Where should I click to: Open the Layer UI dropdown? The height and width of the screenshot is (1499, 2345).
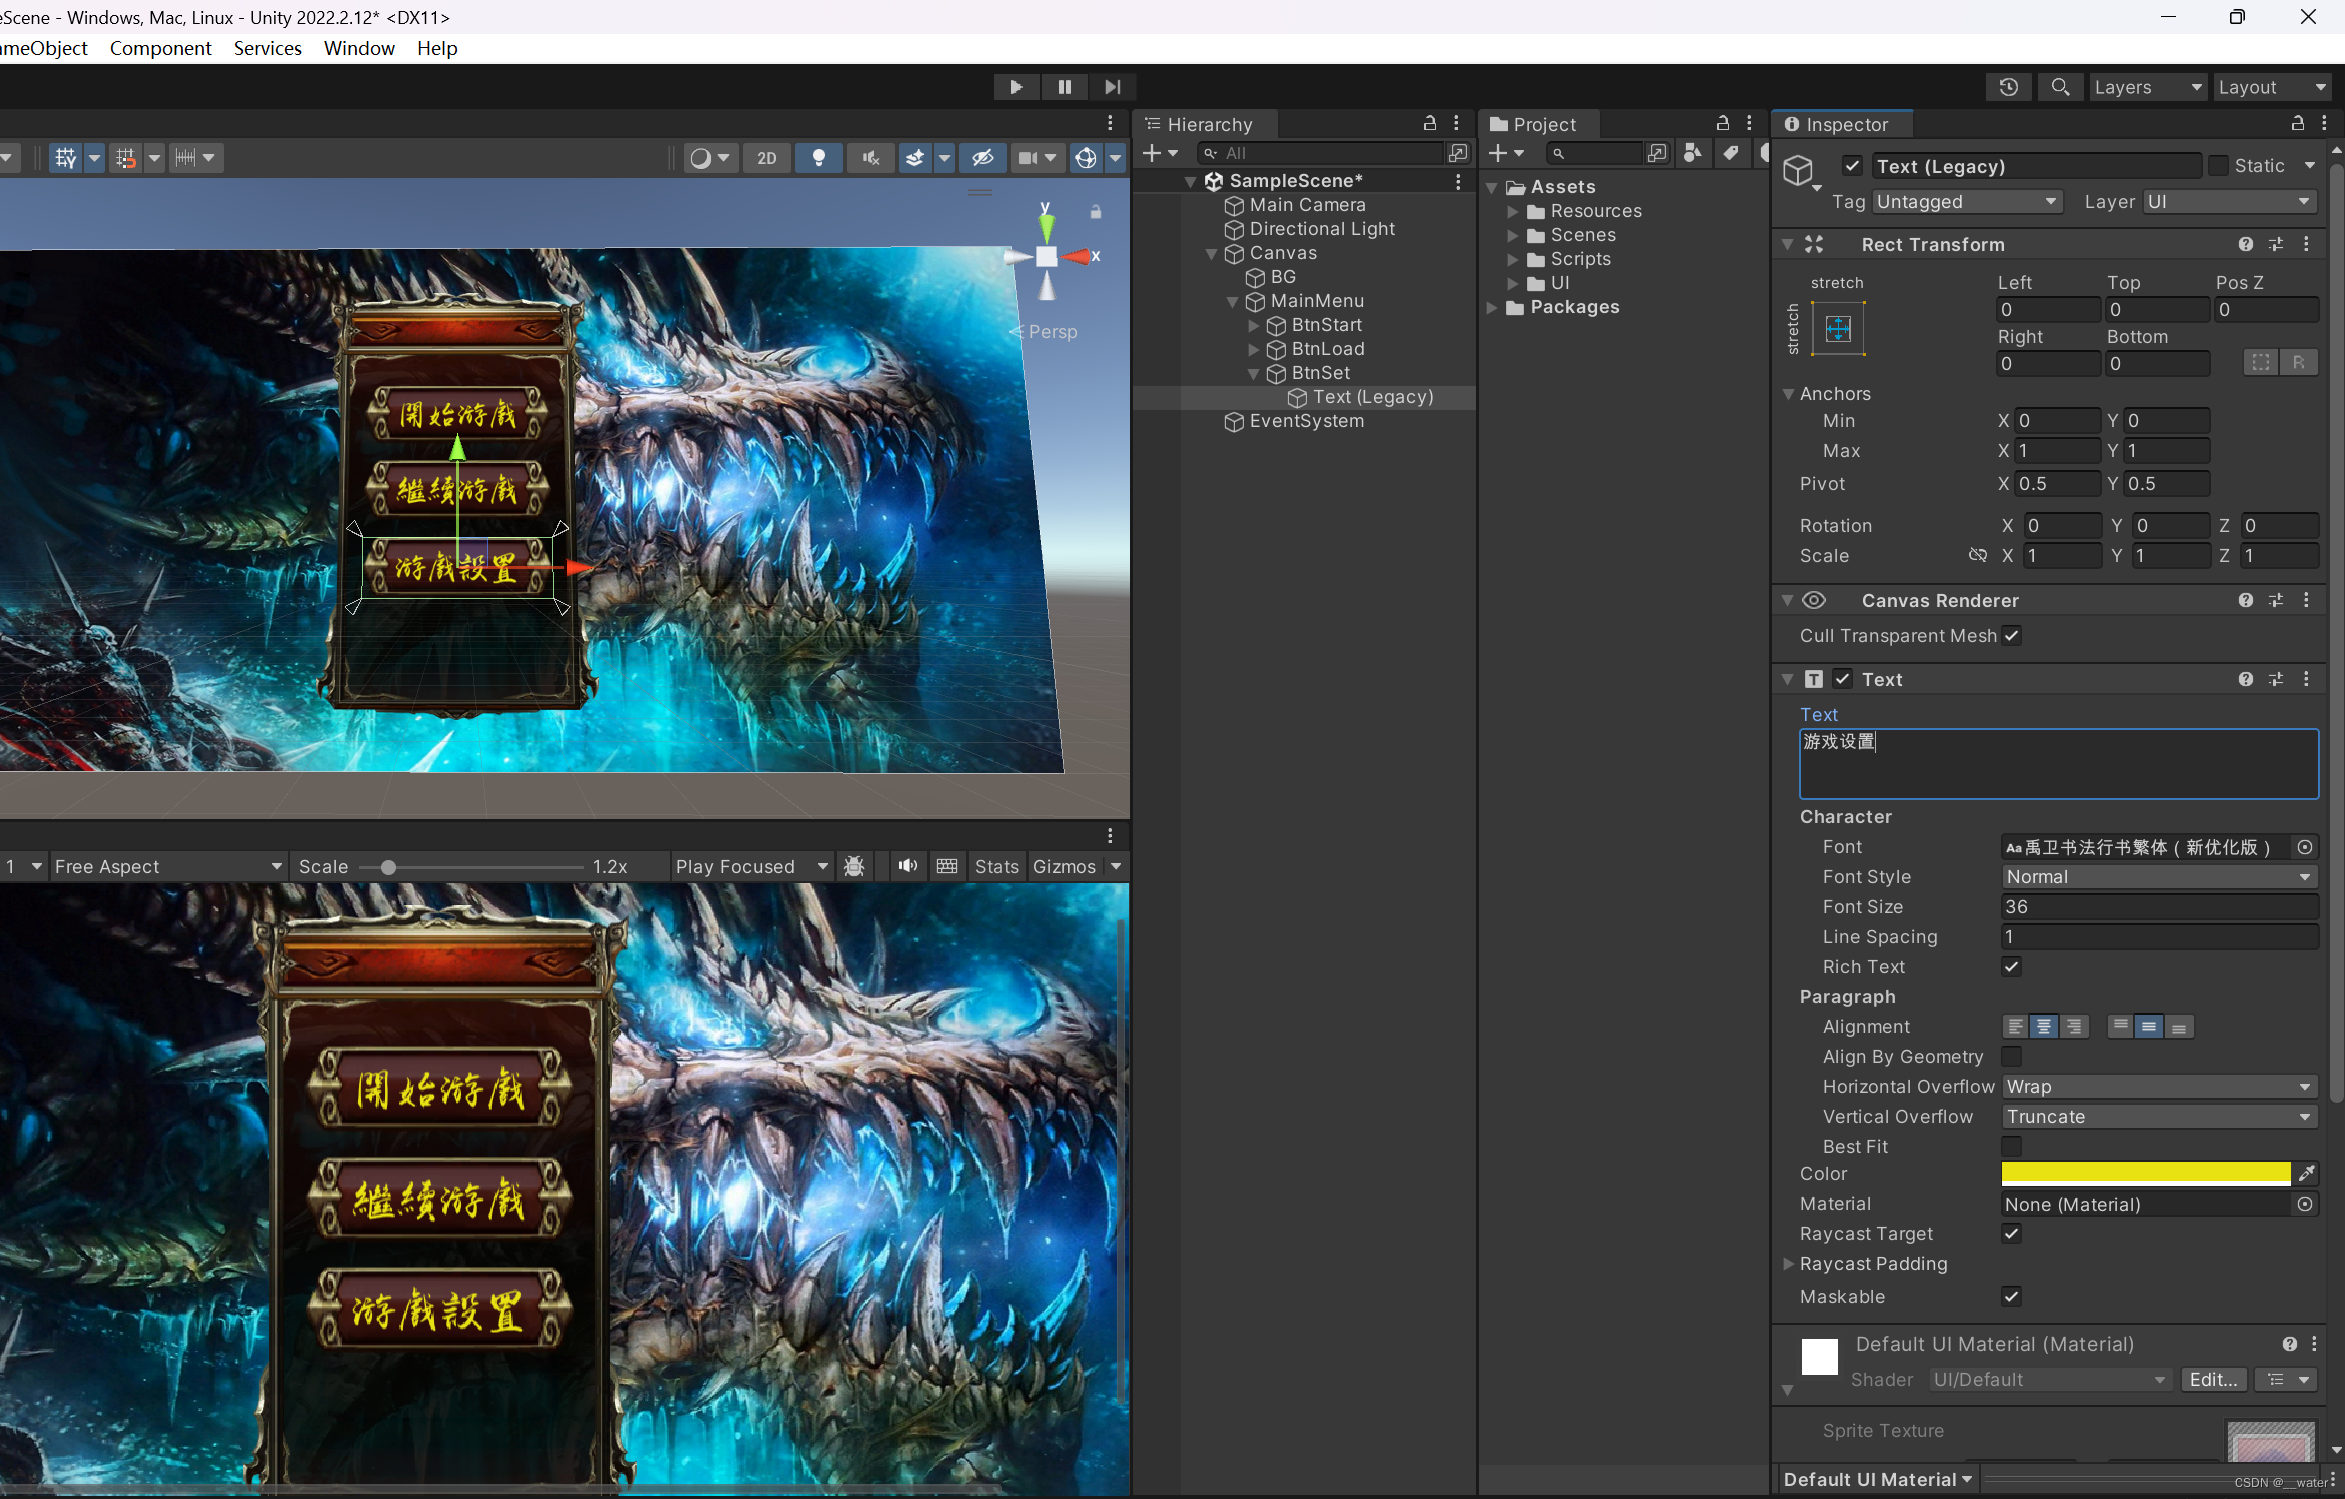pyautogui.click(x=2231, y=202)
